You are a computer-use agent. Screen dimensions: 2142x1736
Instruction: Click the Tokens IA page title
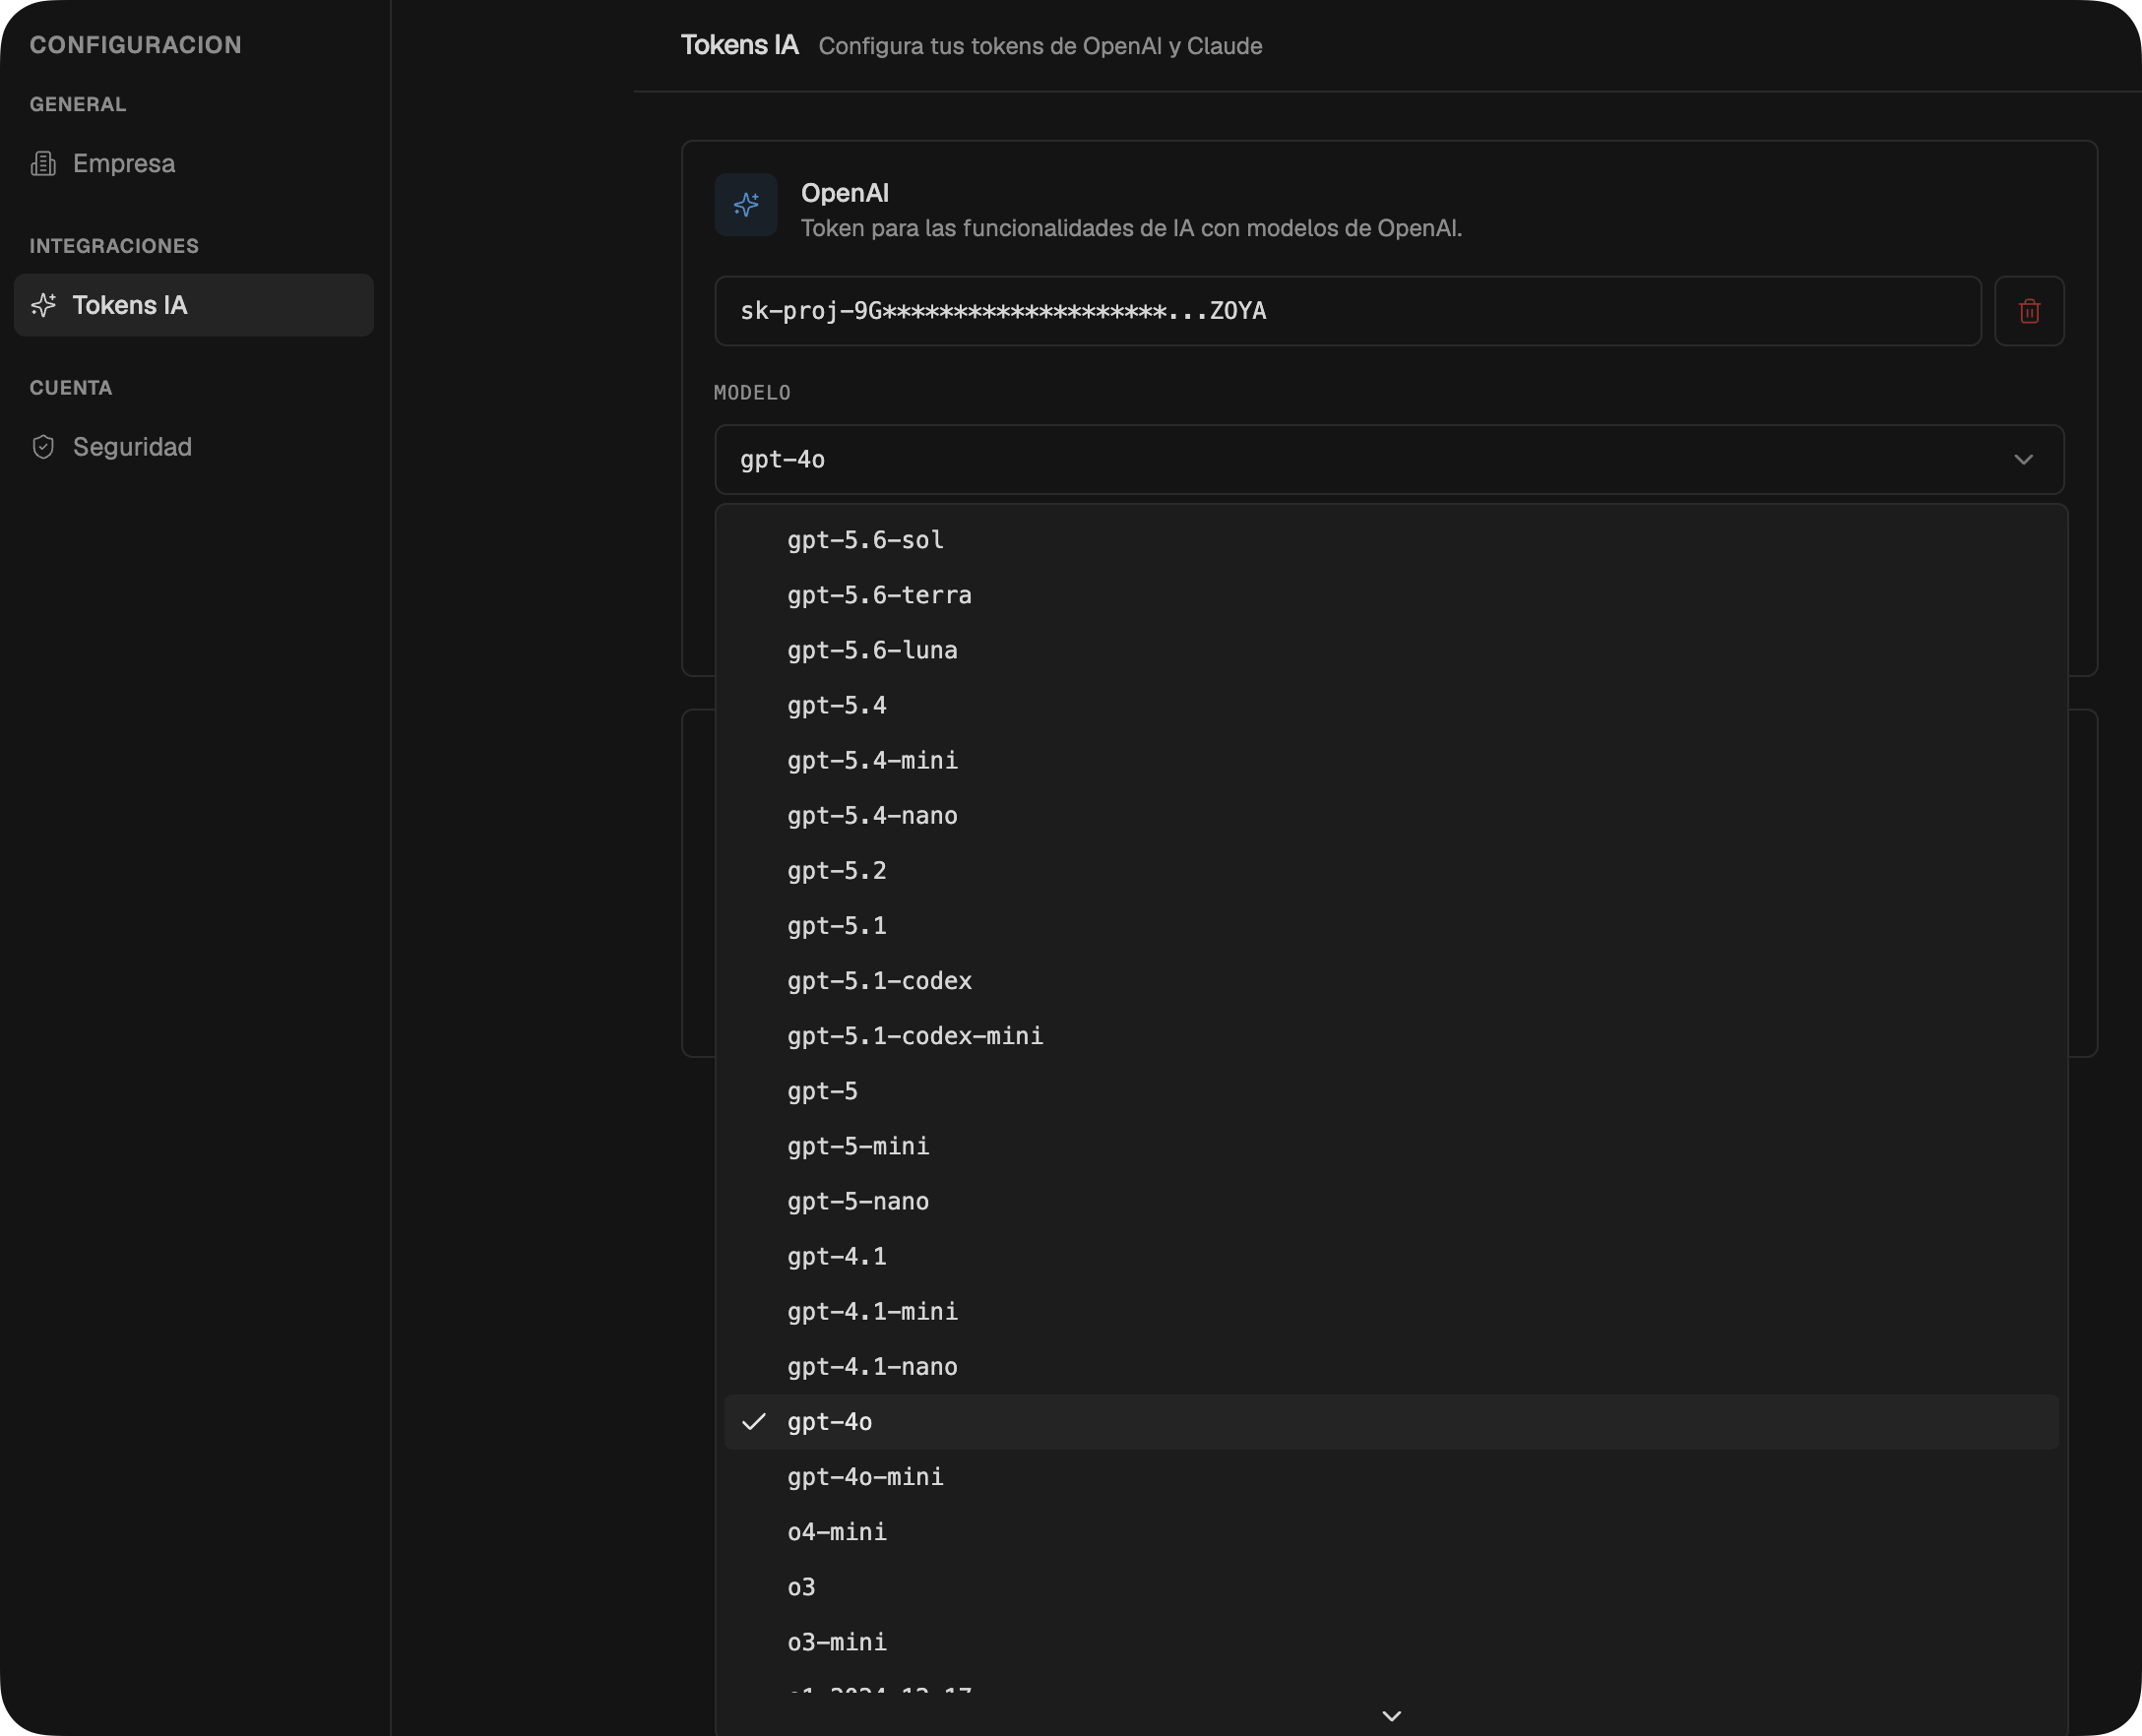pos(739,45)
